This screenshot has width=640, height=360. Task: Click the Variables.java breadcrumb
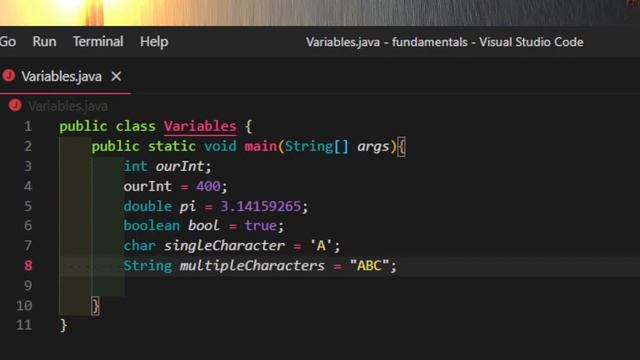tap(68, 106)
